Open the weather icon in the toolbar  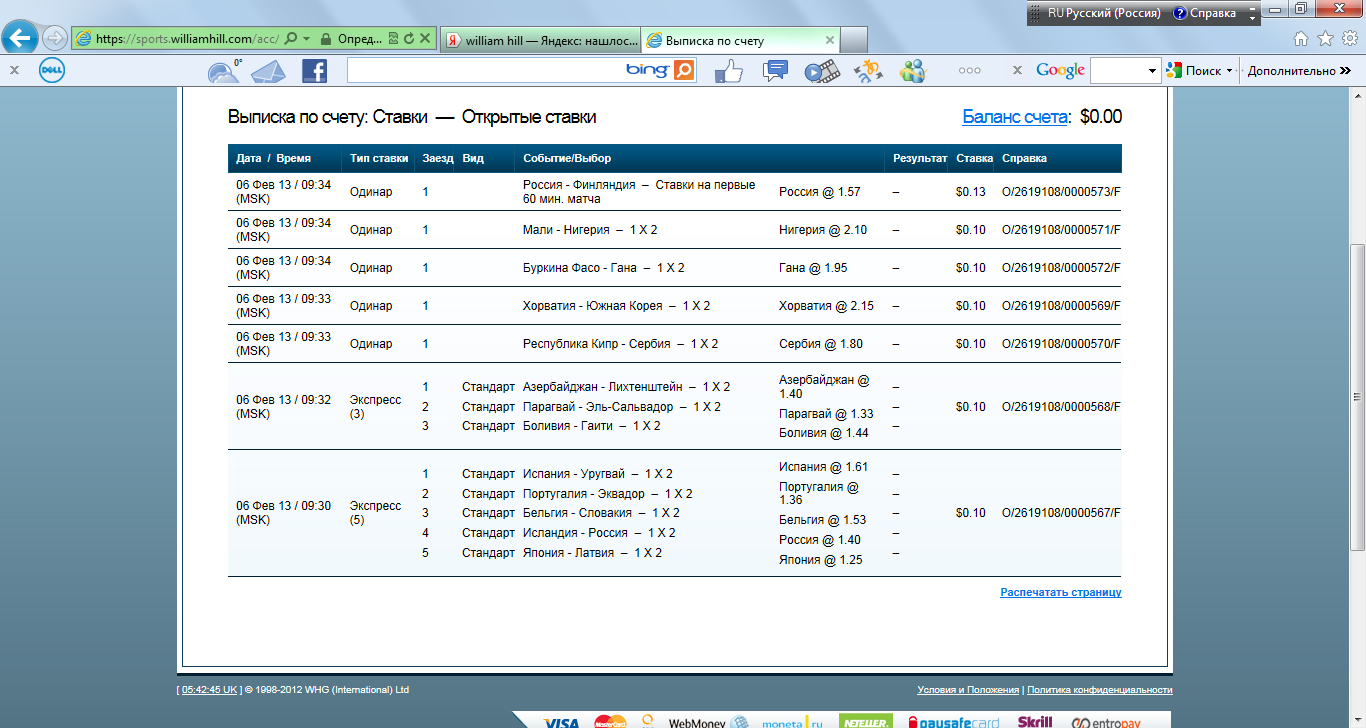point(224,71)
